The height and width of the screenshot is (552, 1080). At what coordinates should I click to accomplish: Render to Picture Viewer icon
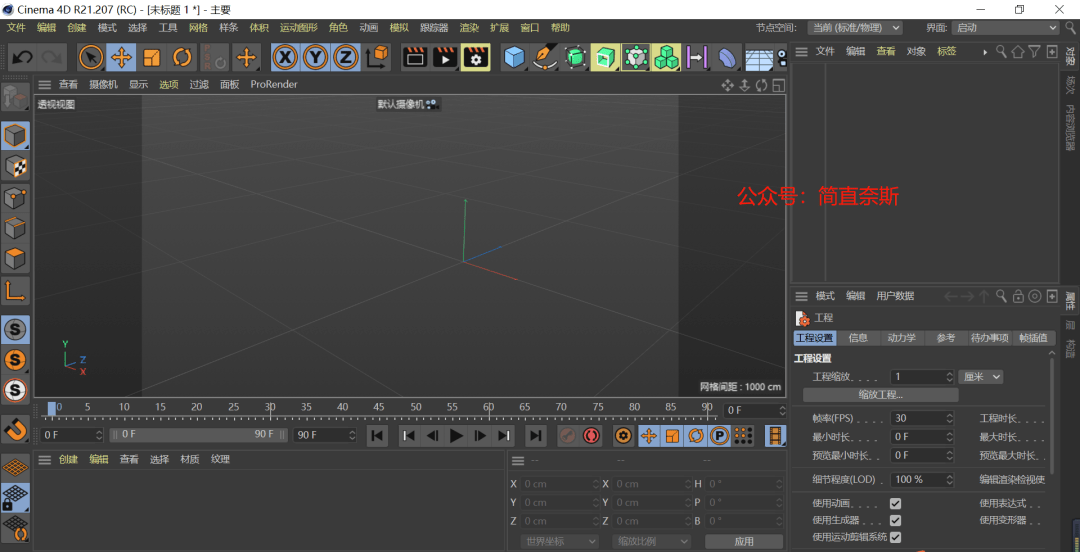(x=445, y=57)
